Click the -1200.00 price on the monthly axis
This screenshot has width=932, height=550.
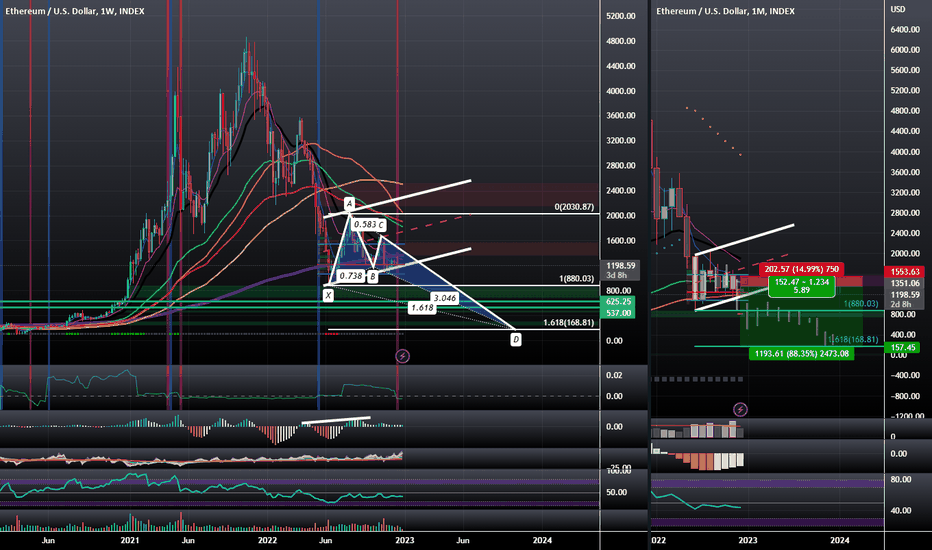click(x=906, y=416)
